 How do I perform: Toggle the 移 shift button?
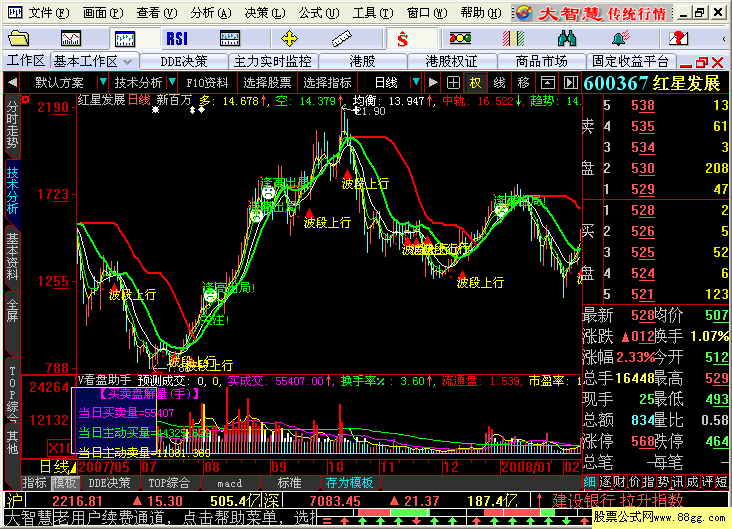(x=523, y=83)
